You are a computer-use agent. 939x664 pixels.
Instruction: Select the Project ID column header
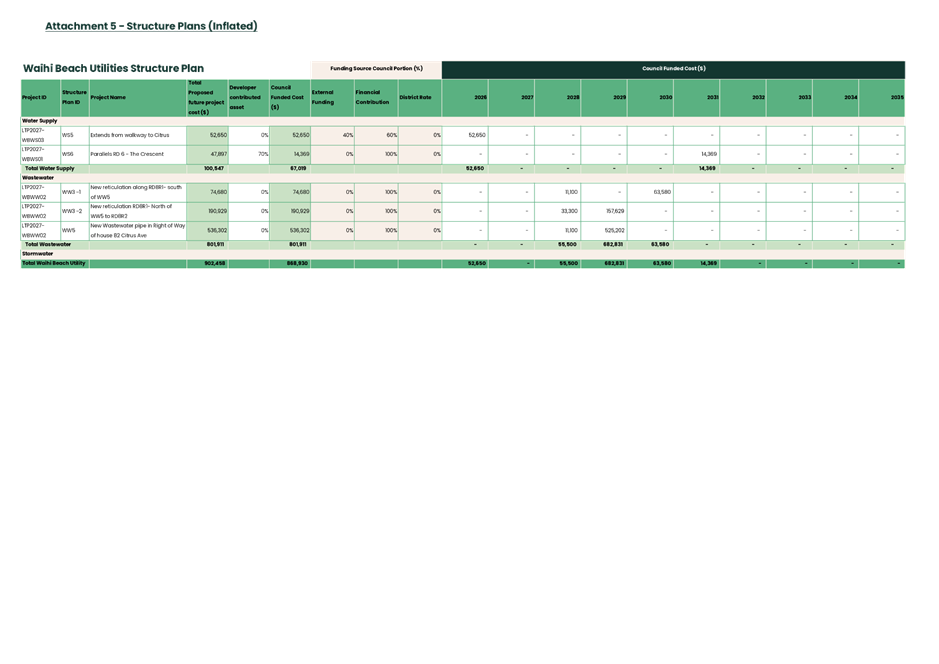[x=34, y=98]
